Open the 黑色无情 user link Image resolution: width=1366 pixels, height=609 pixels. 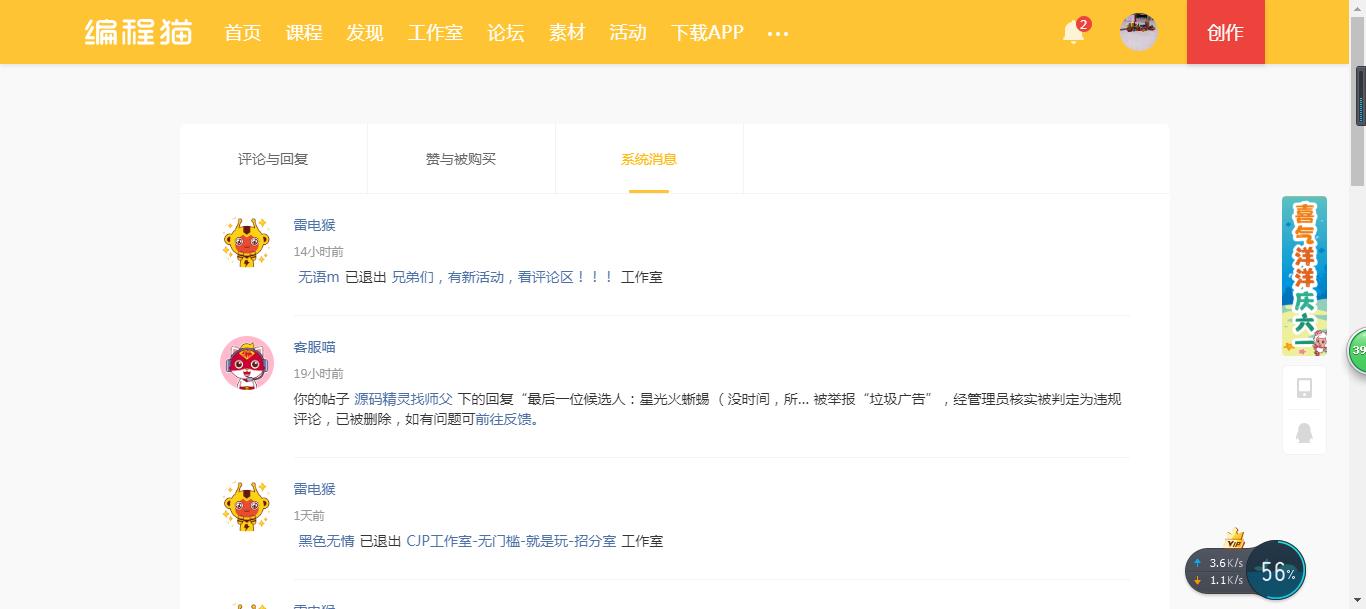pos(326,541)
